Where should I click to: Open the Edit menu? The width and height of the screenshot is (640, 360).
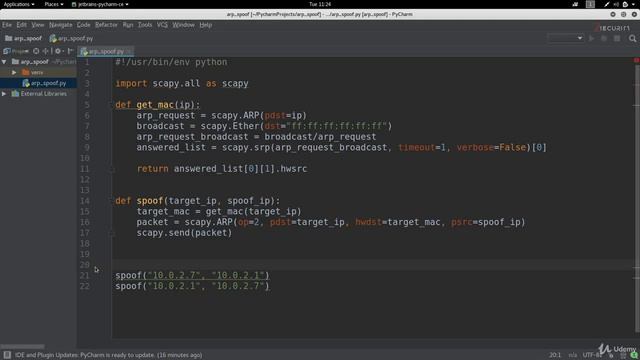(22, 25)
